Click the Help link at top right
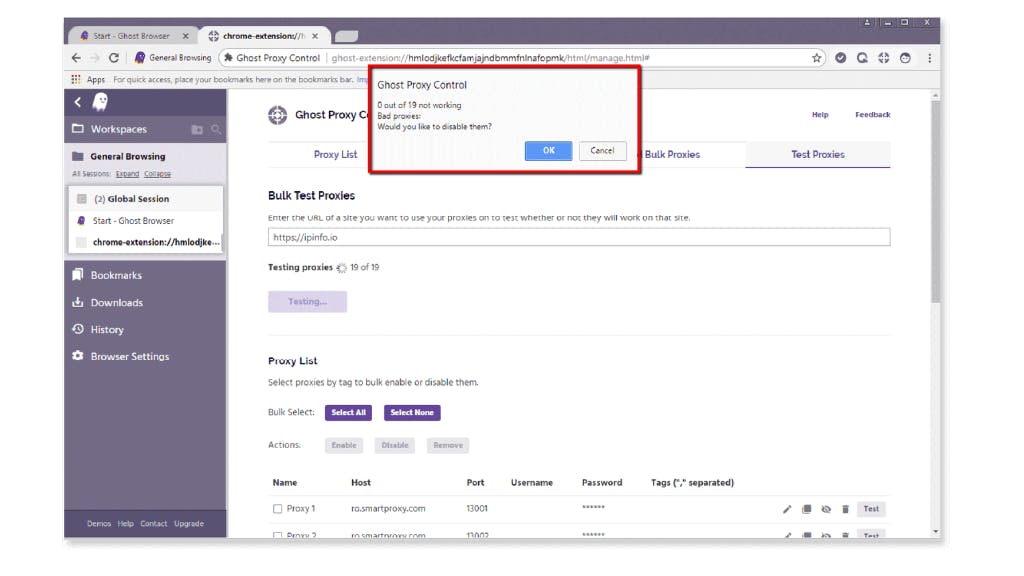 pos(820,115)
